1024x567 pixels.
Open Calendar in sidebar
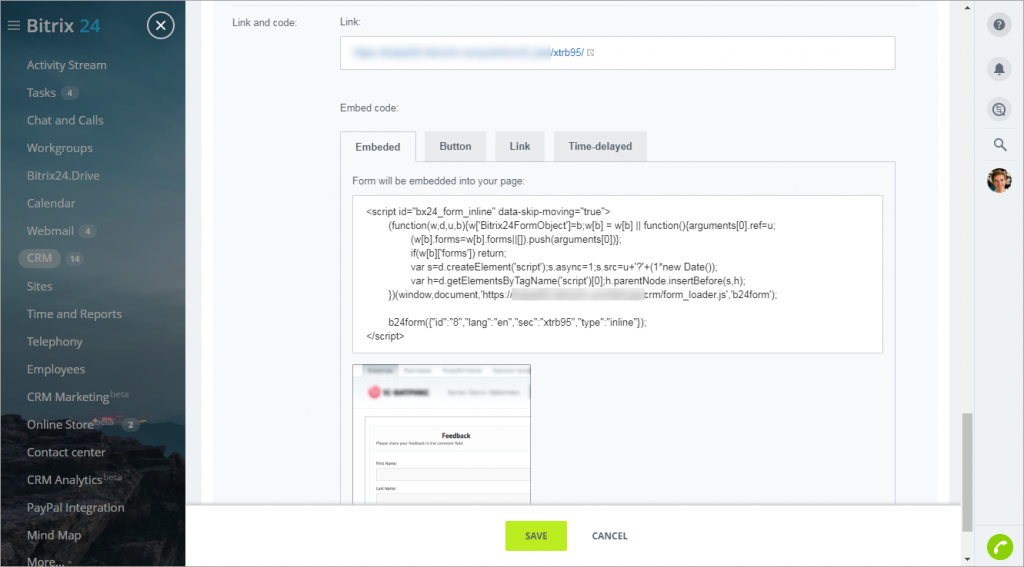(x=51, y=203)
